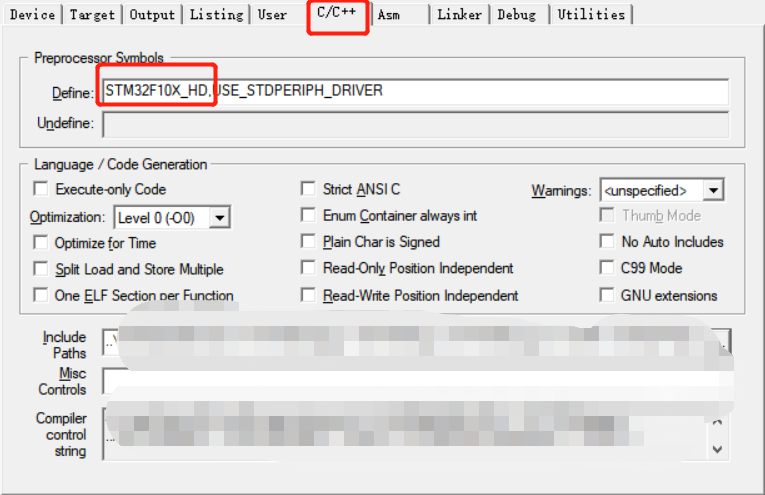The image size is (765, 495).
Task: Enable Execute-only Code checkbox
Action: click(x=41, y=189)
